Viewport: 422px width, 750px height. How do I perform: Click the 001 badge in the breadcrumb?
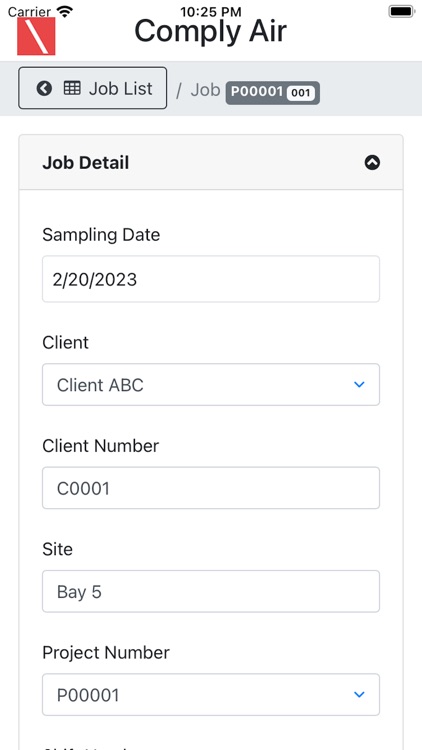tap(301, 93)
